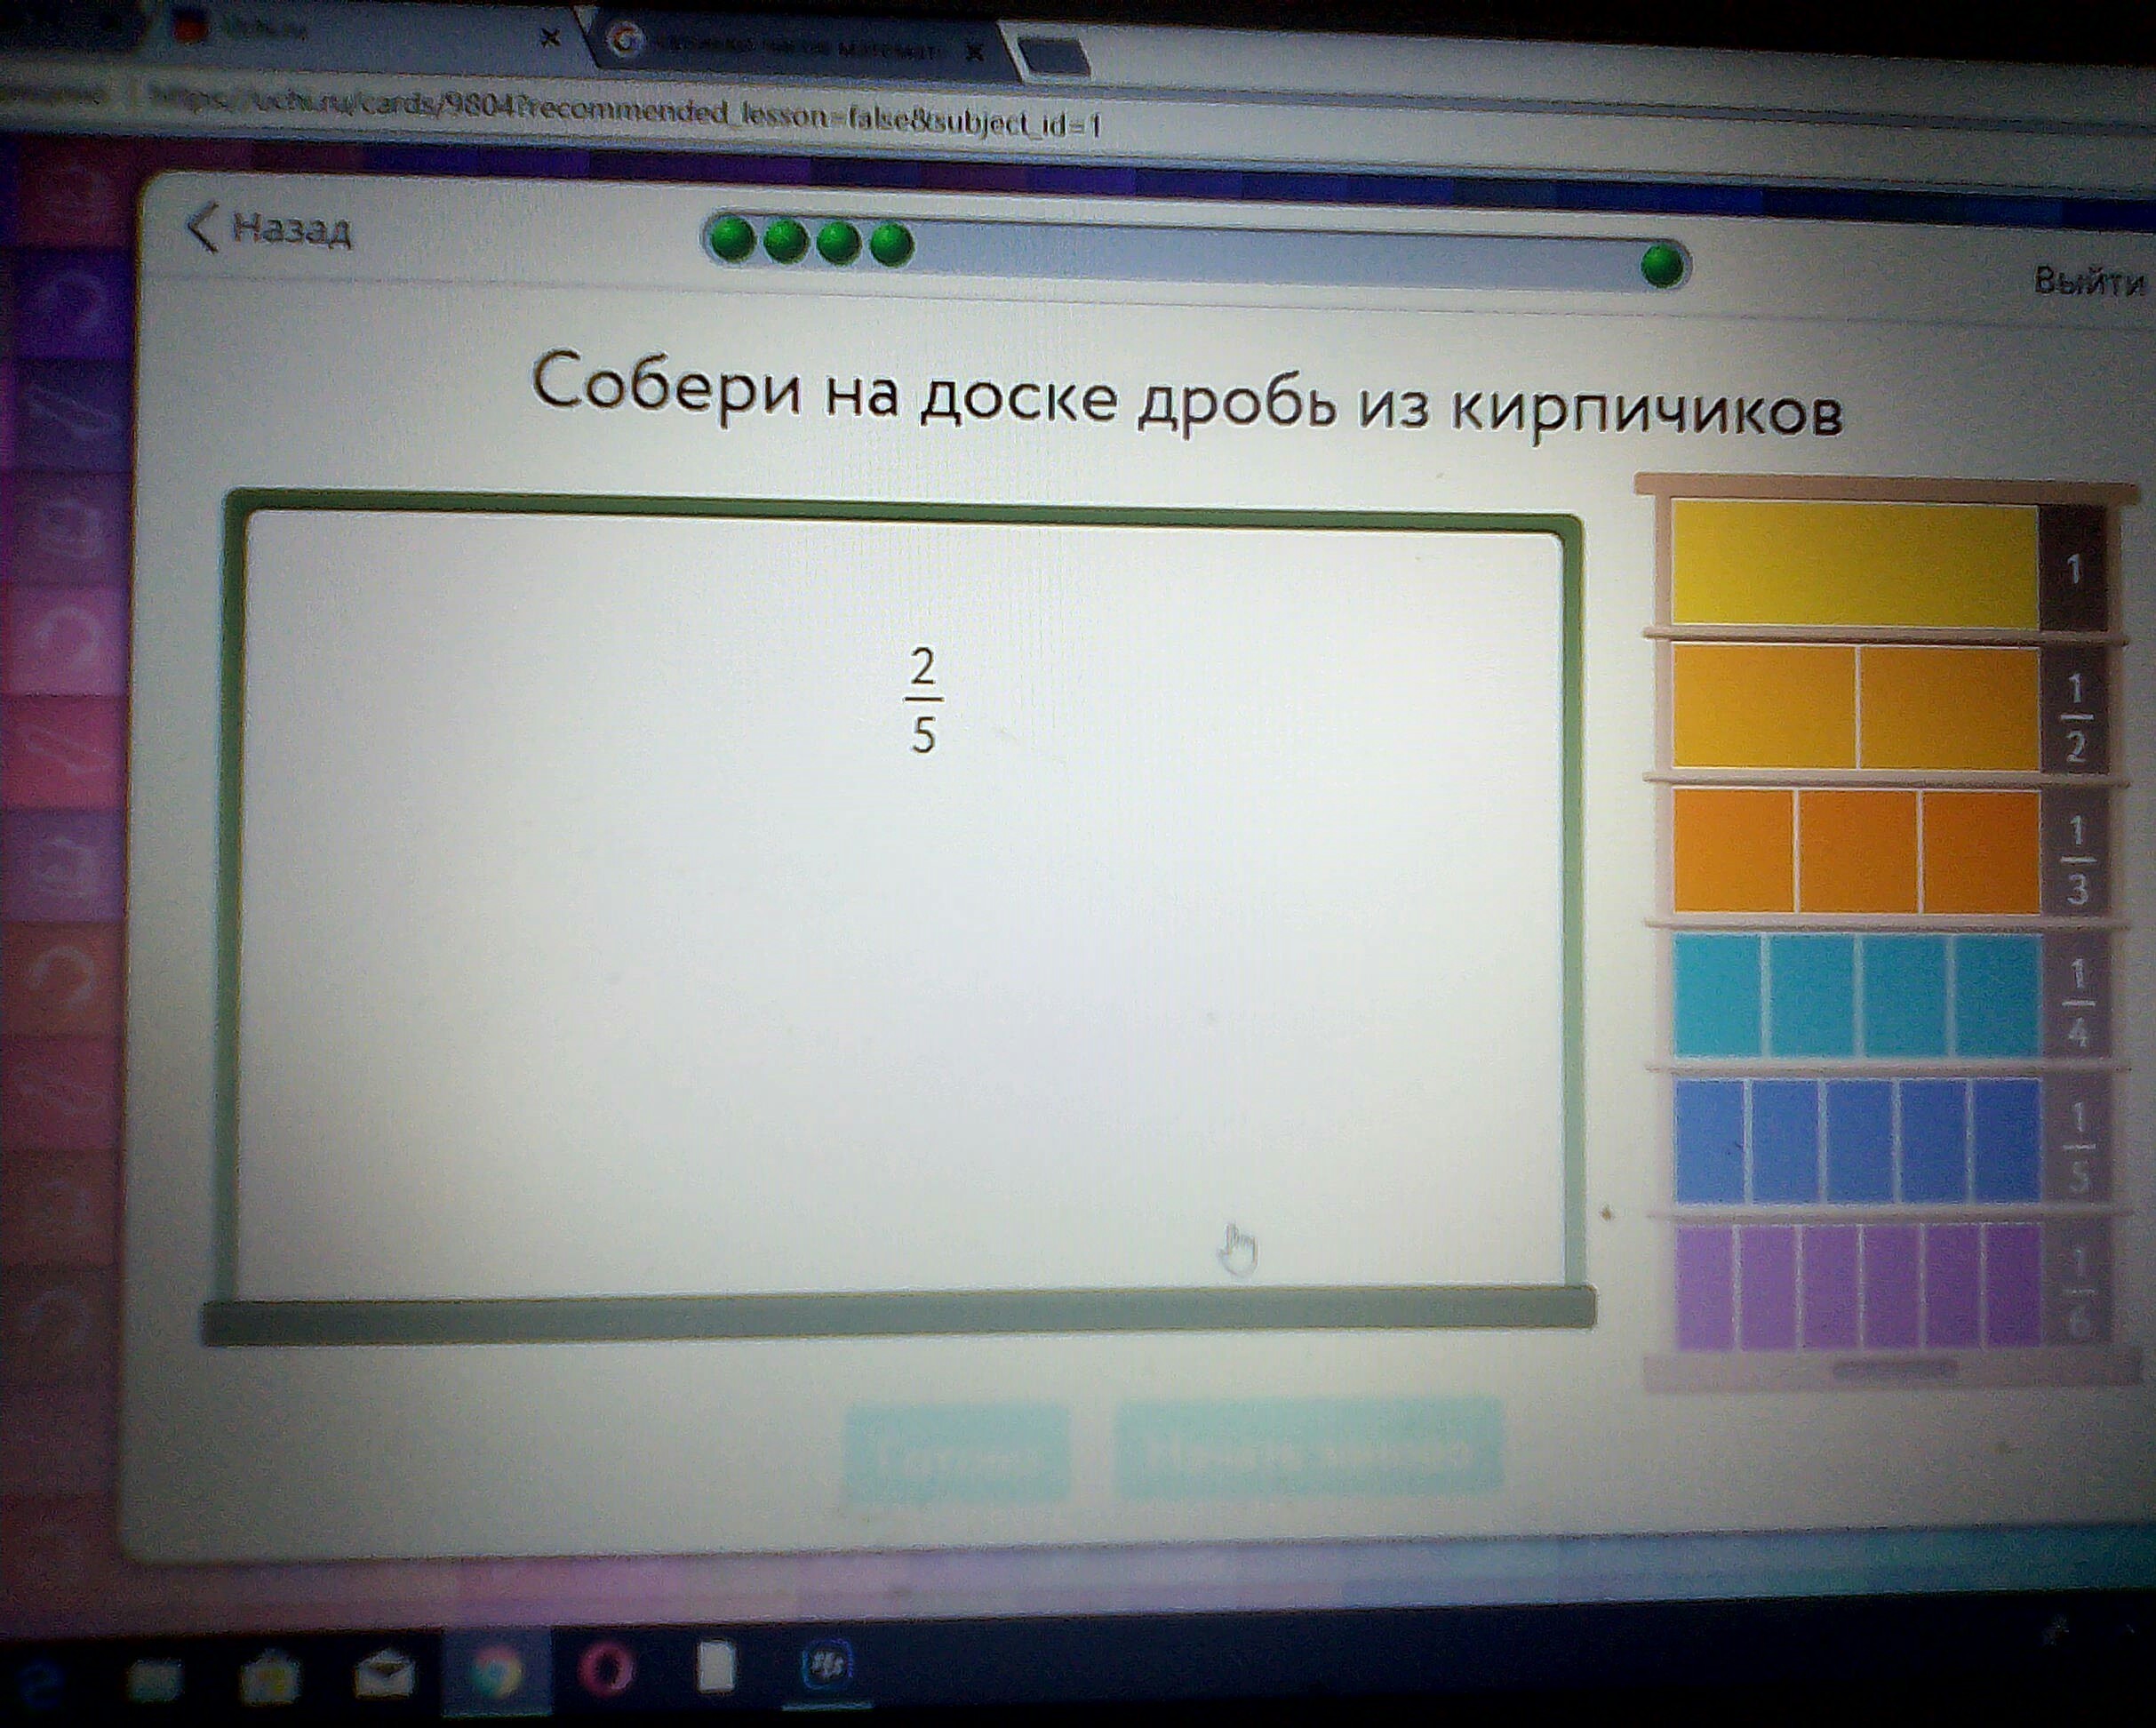Click the last green dot of the progress bar
Viewport: 2156px width, 1728px height.
point(1662,266)
